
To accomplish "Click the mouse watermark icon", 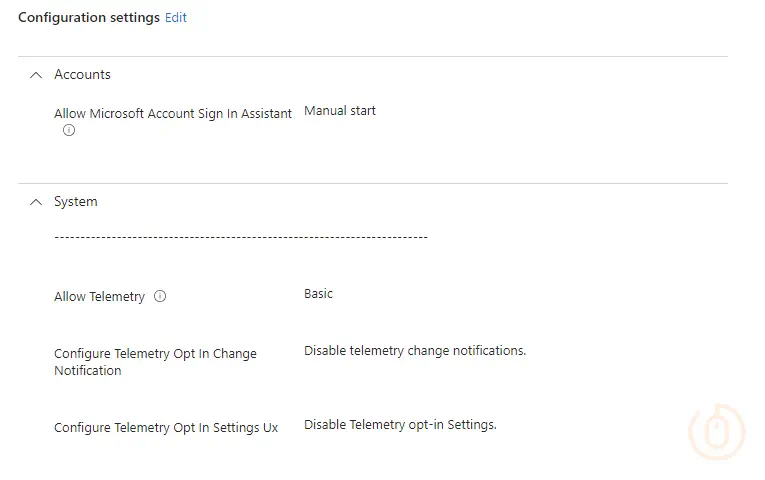I will pos(717,432).
